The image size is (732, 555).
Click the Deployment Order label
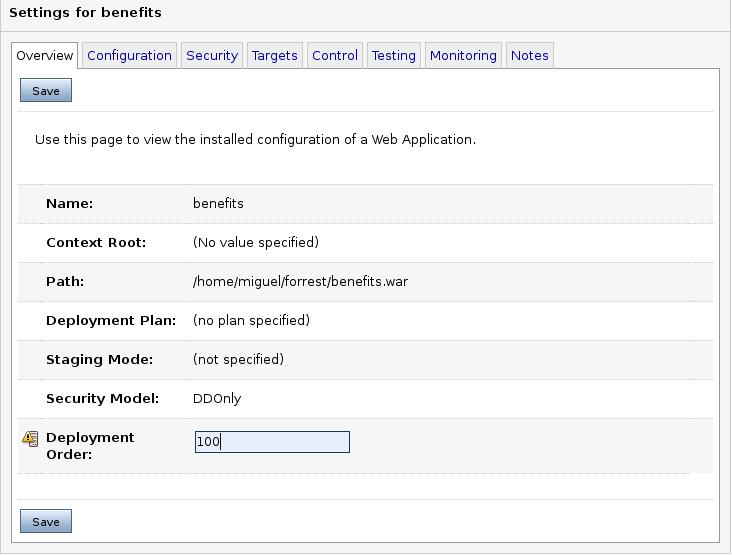90,446
